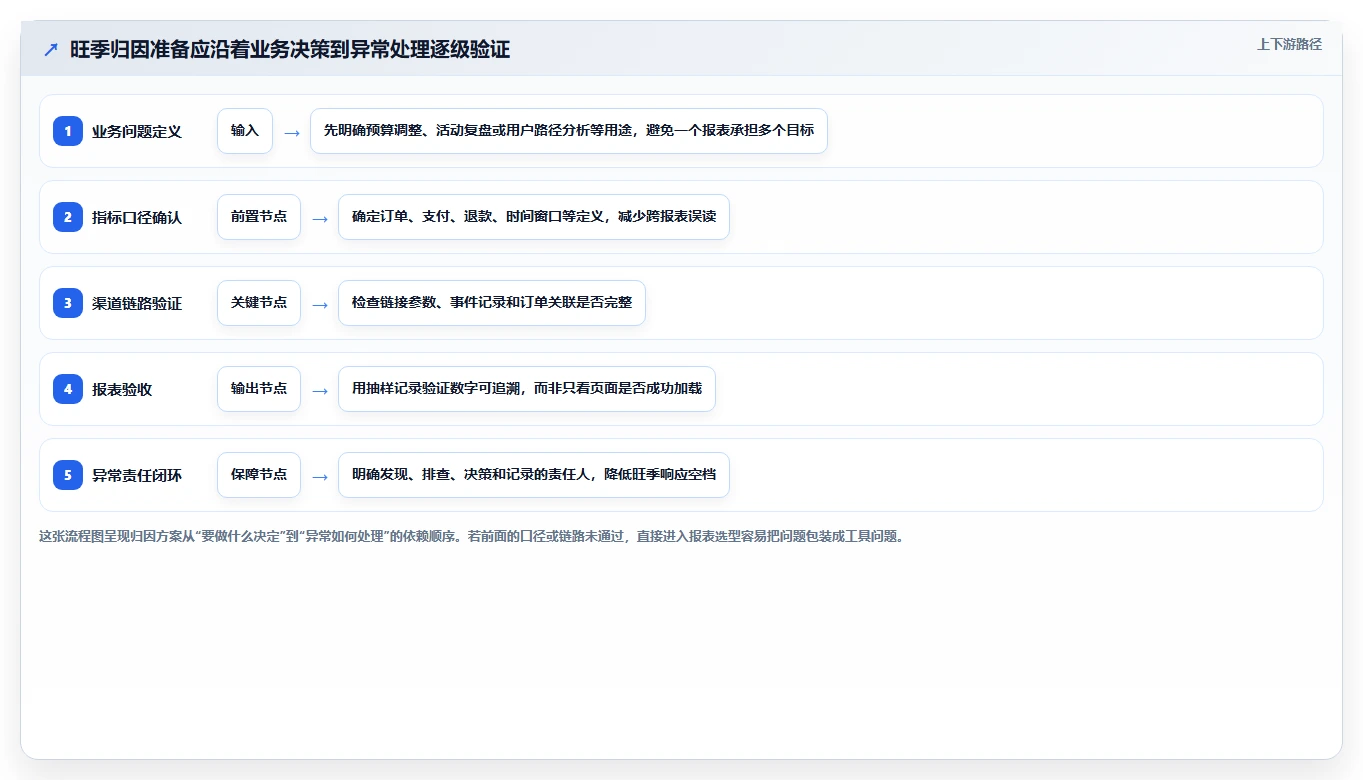
Task: Click the trend arrow icon beside the title
Action: tap(51, 50)
